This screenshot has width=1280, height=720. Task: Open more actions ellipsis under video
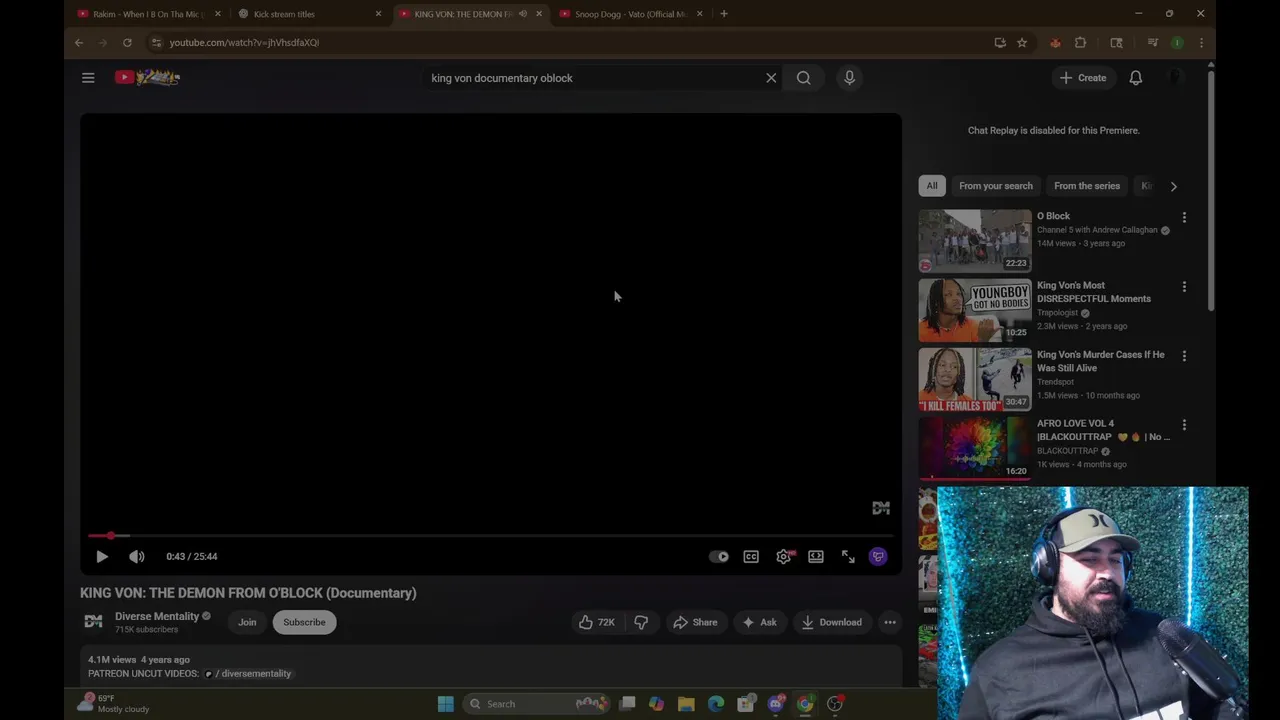(890, 622)
